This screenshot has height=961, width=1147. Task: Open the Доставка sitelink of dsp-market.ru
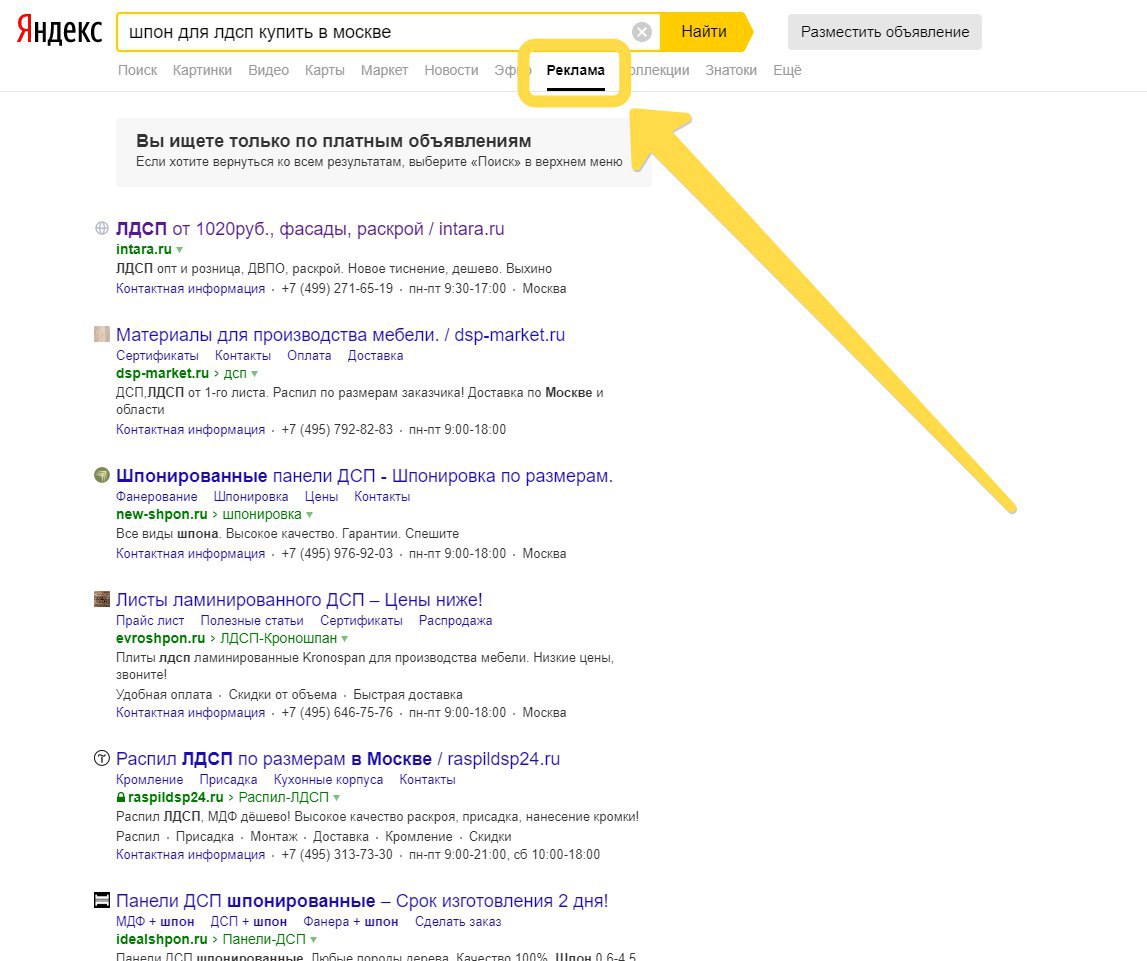tap(375, 355)
